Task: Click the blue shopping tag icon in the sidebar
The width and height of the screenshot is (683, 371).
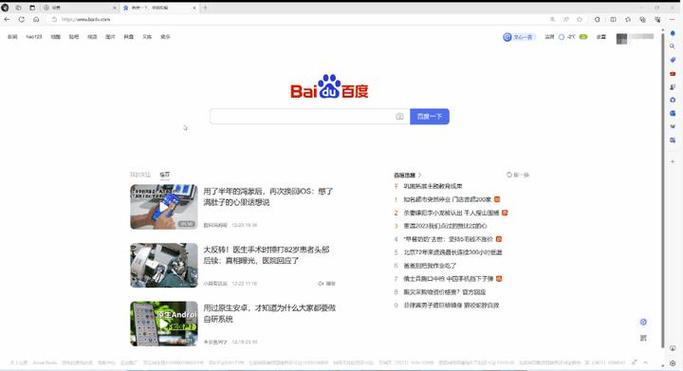Action: pyautogui.click(x=673, y=60)
